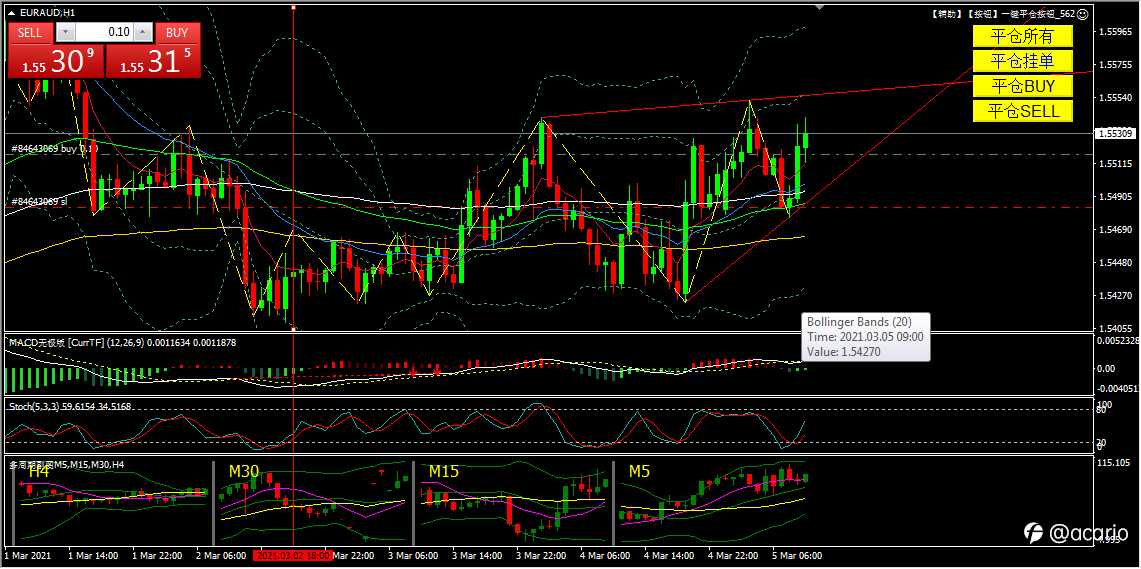Click the '1 Mar 22:00' time label

click(x=156, y=555)
